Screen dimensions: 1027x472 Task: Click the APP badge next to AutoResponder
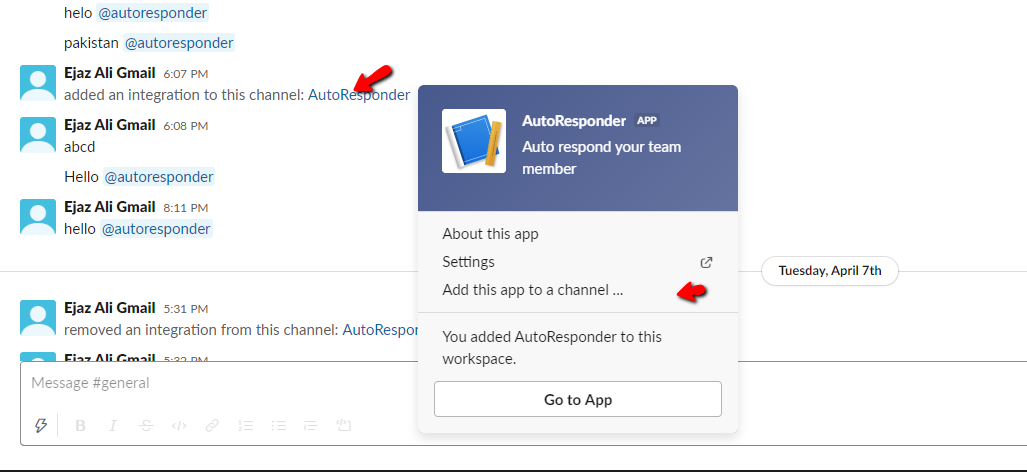pos(646,120)
